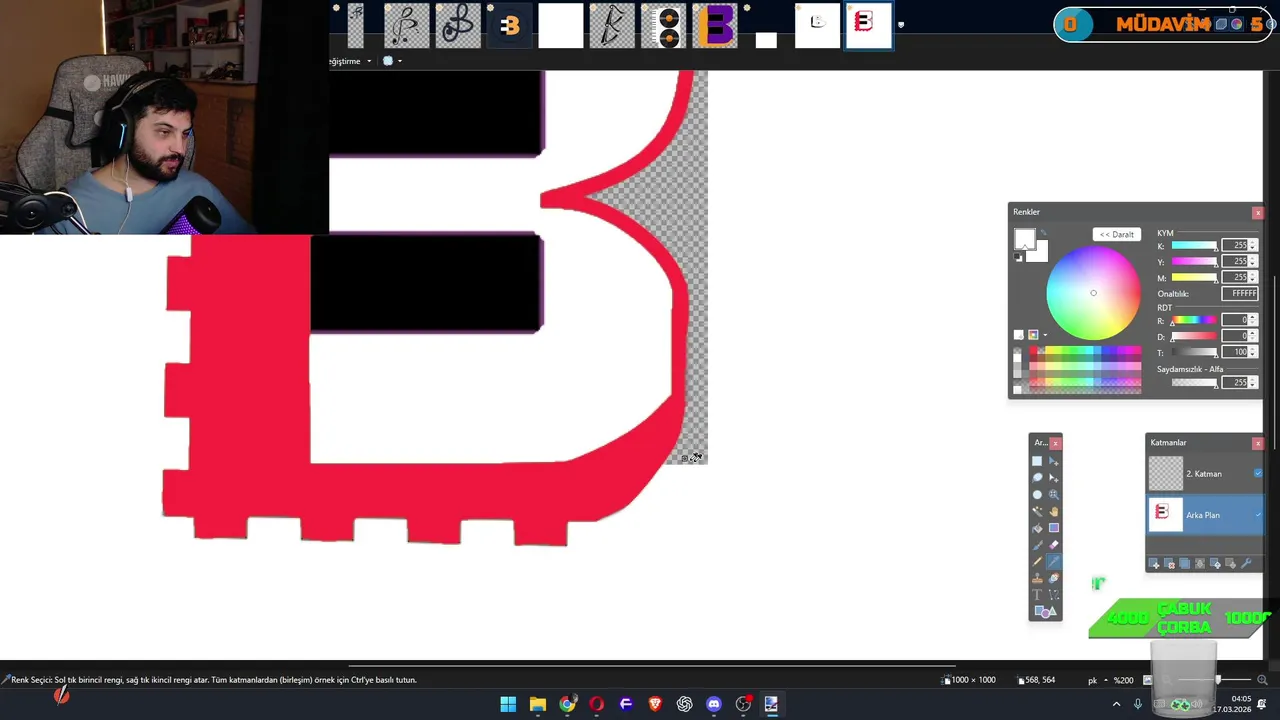Image resolution: width=1280 pixels, height=720 pixels.
Task: Click inside the color wheel
Action: click(1093, 293)
